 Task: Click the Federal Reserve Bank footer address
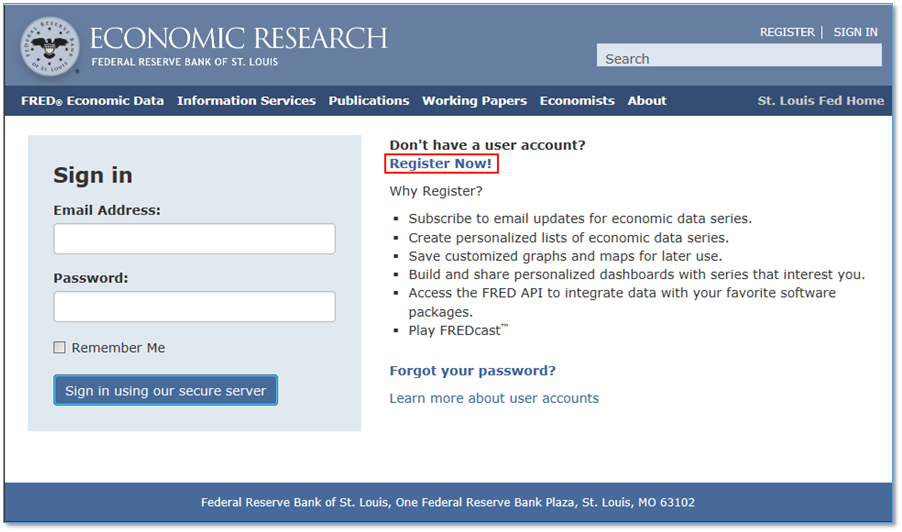click(448, 502)
